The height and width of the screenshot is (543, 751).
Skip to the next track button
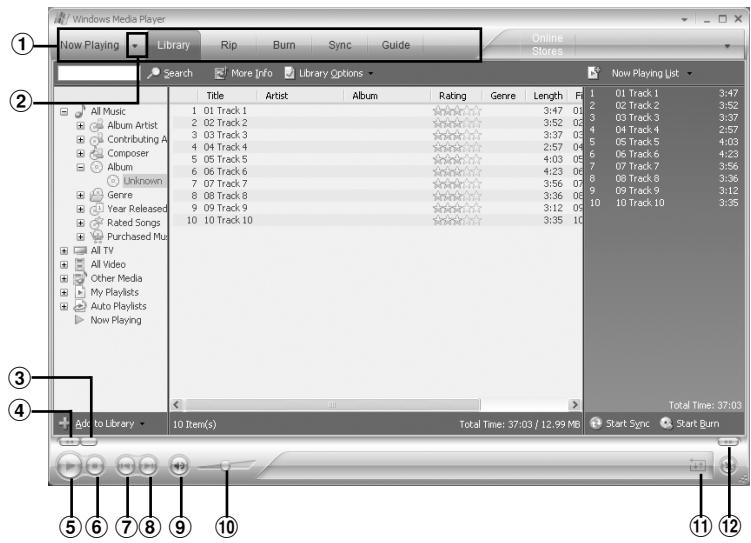148,465
